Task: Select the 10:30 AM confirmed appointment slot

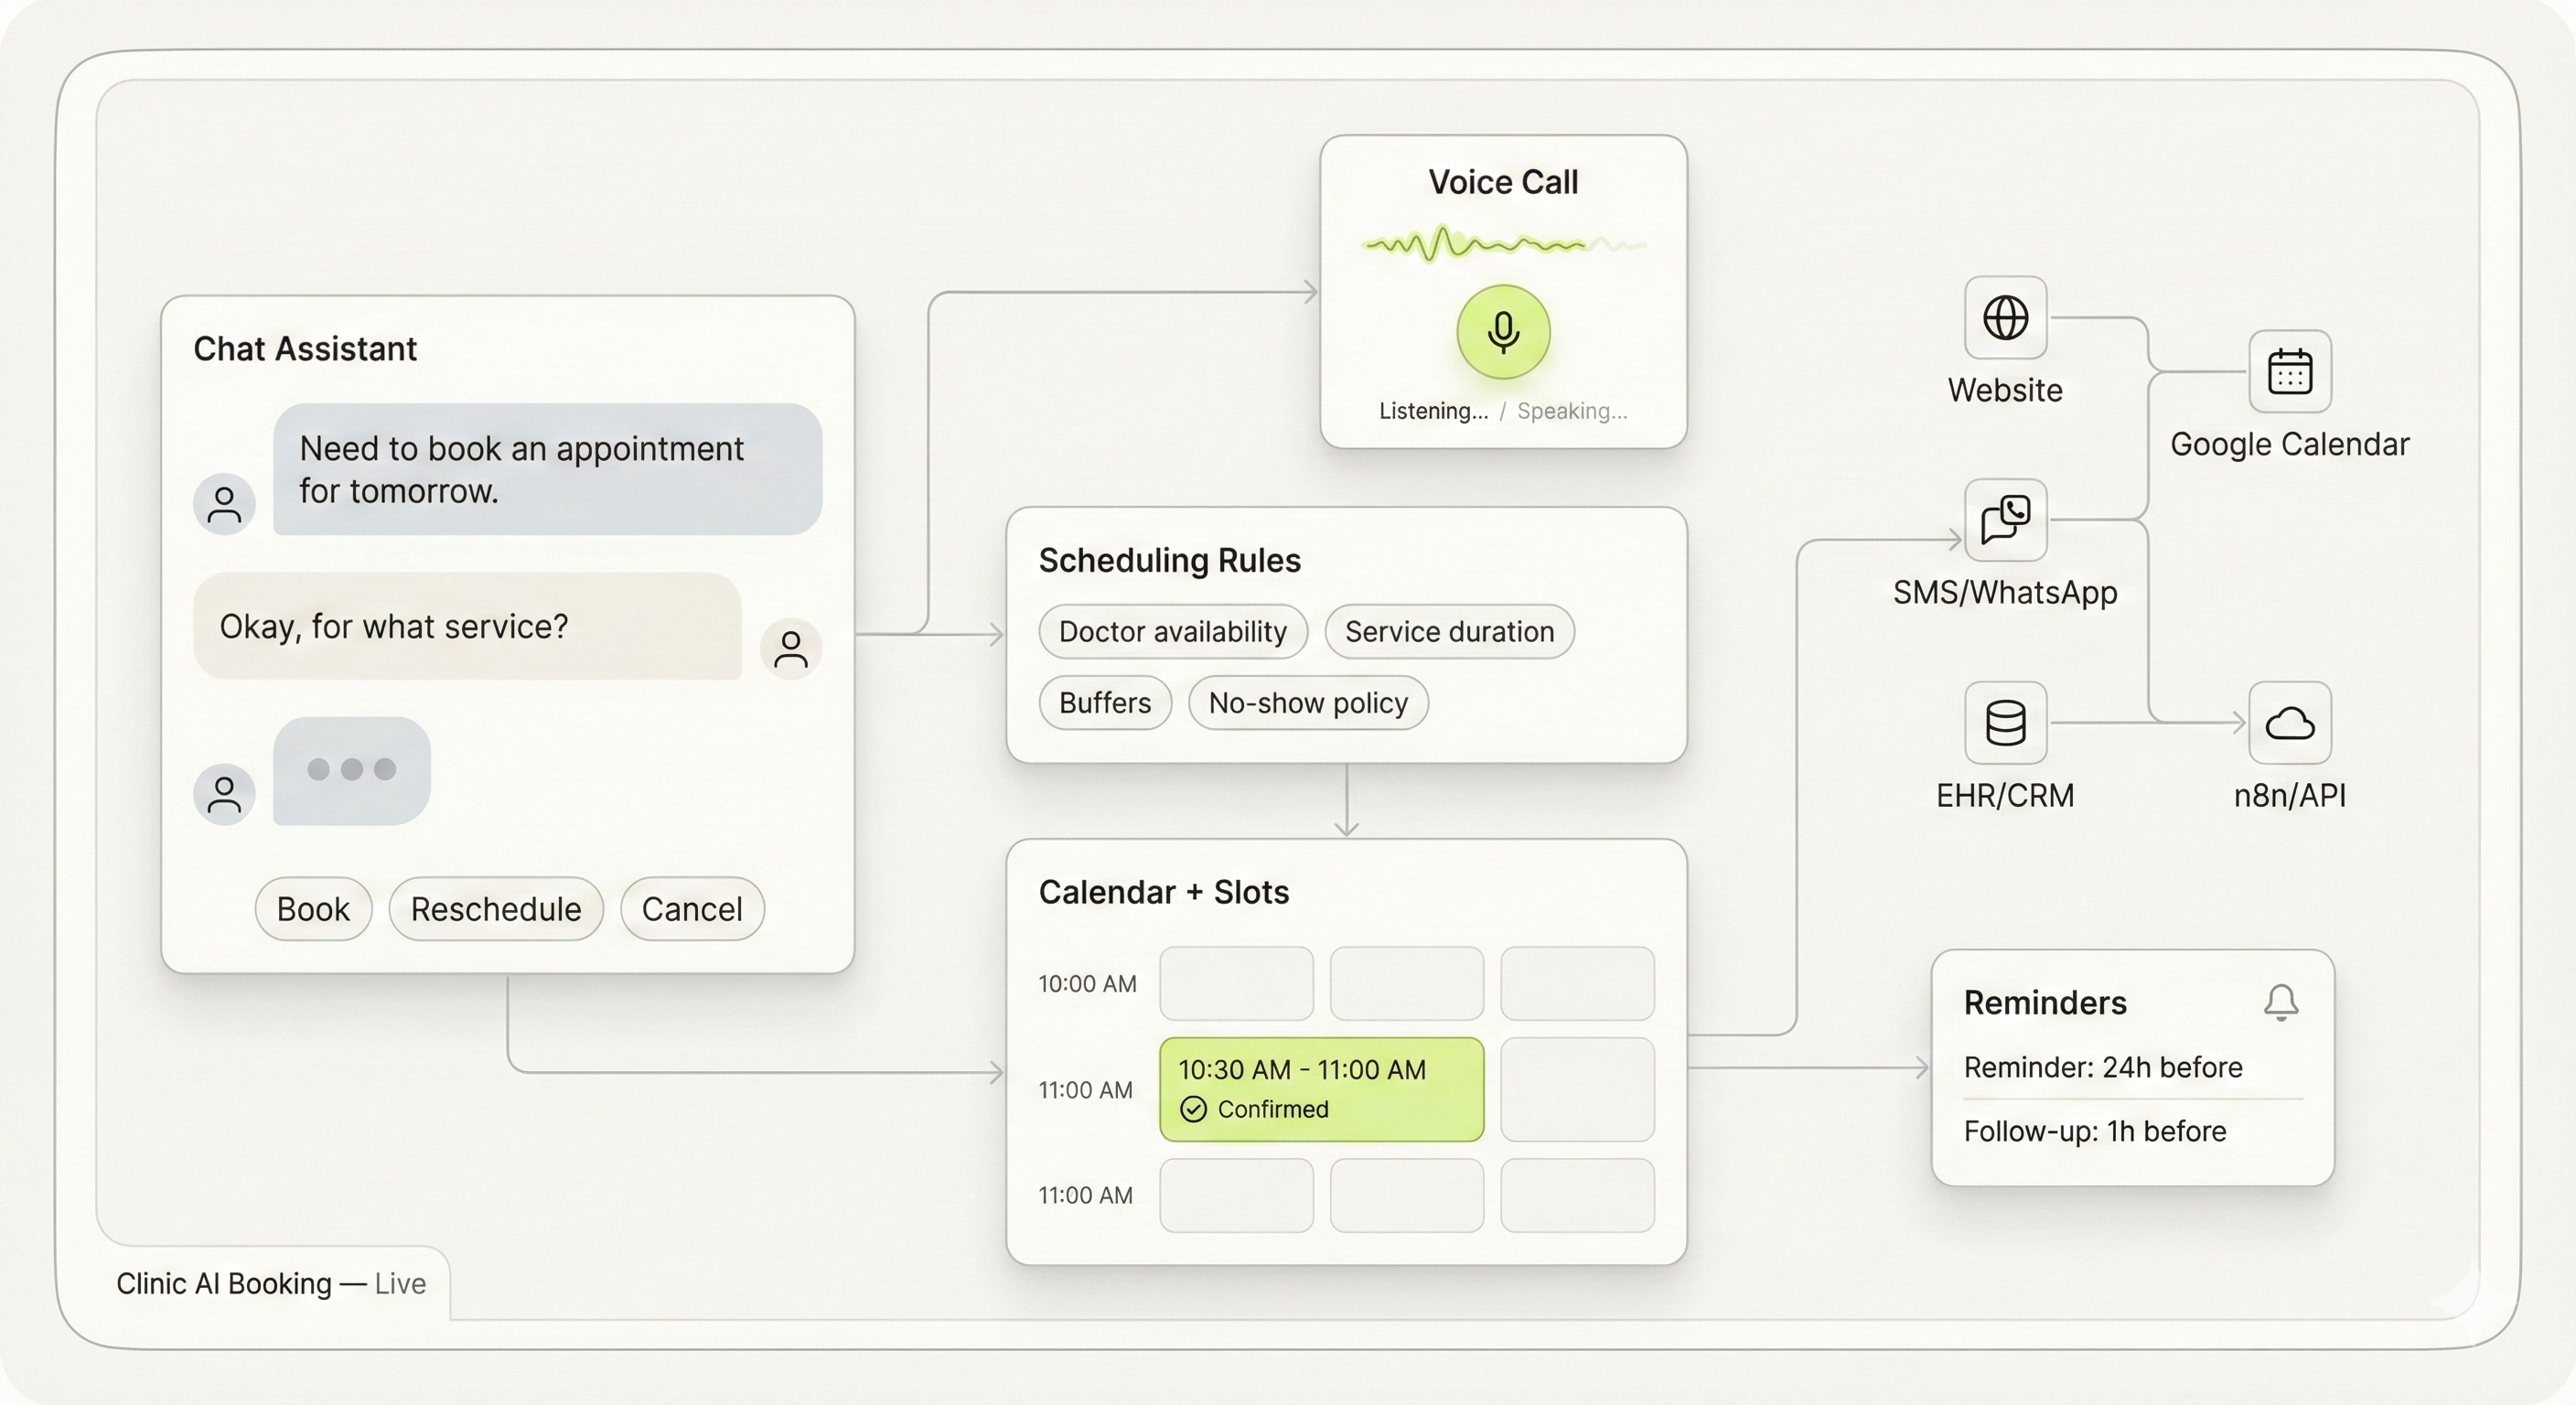Action: [1322, 1089]
